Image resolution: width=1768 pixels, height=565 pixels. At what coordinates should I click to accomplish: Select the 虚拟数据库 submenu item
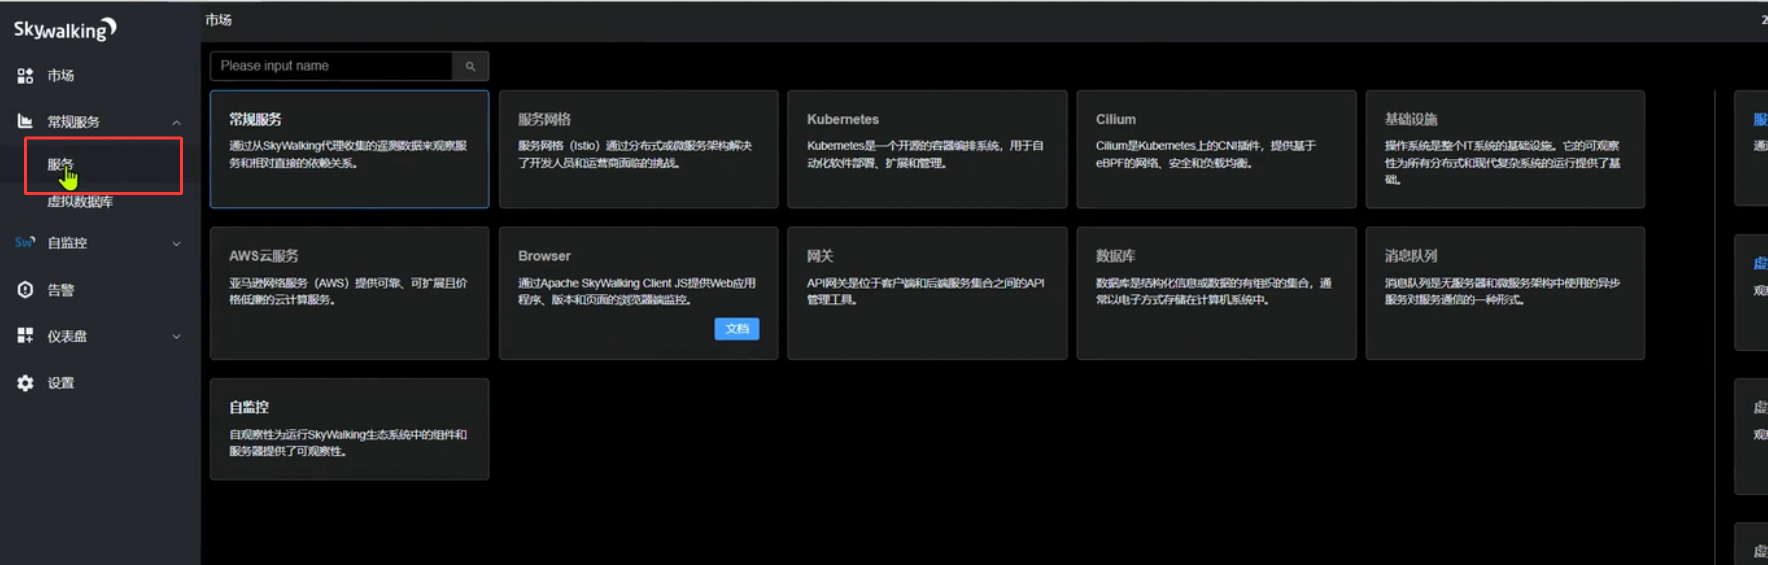80,202
